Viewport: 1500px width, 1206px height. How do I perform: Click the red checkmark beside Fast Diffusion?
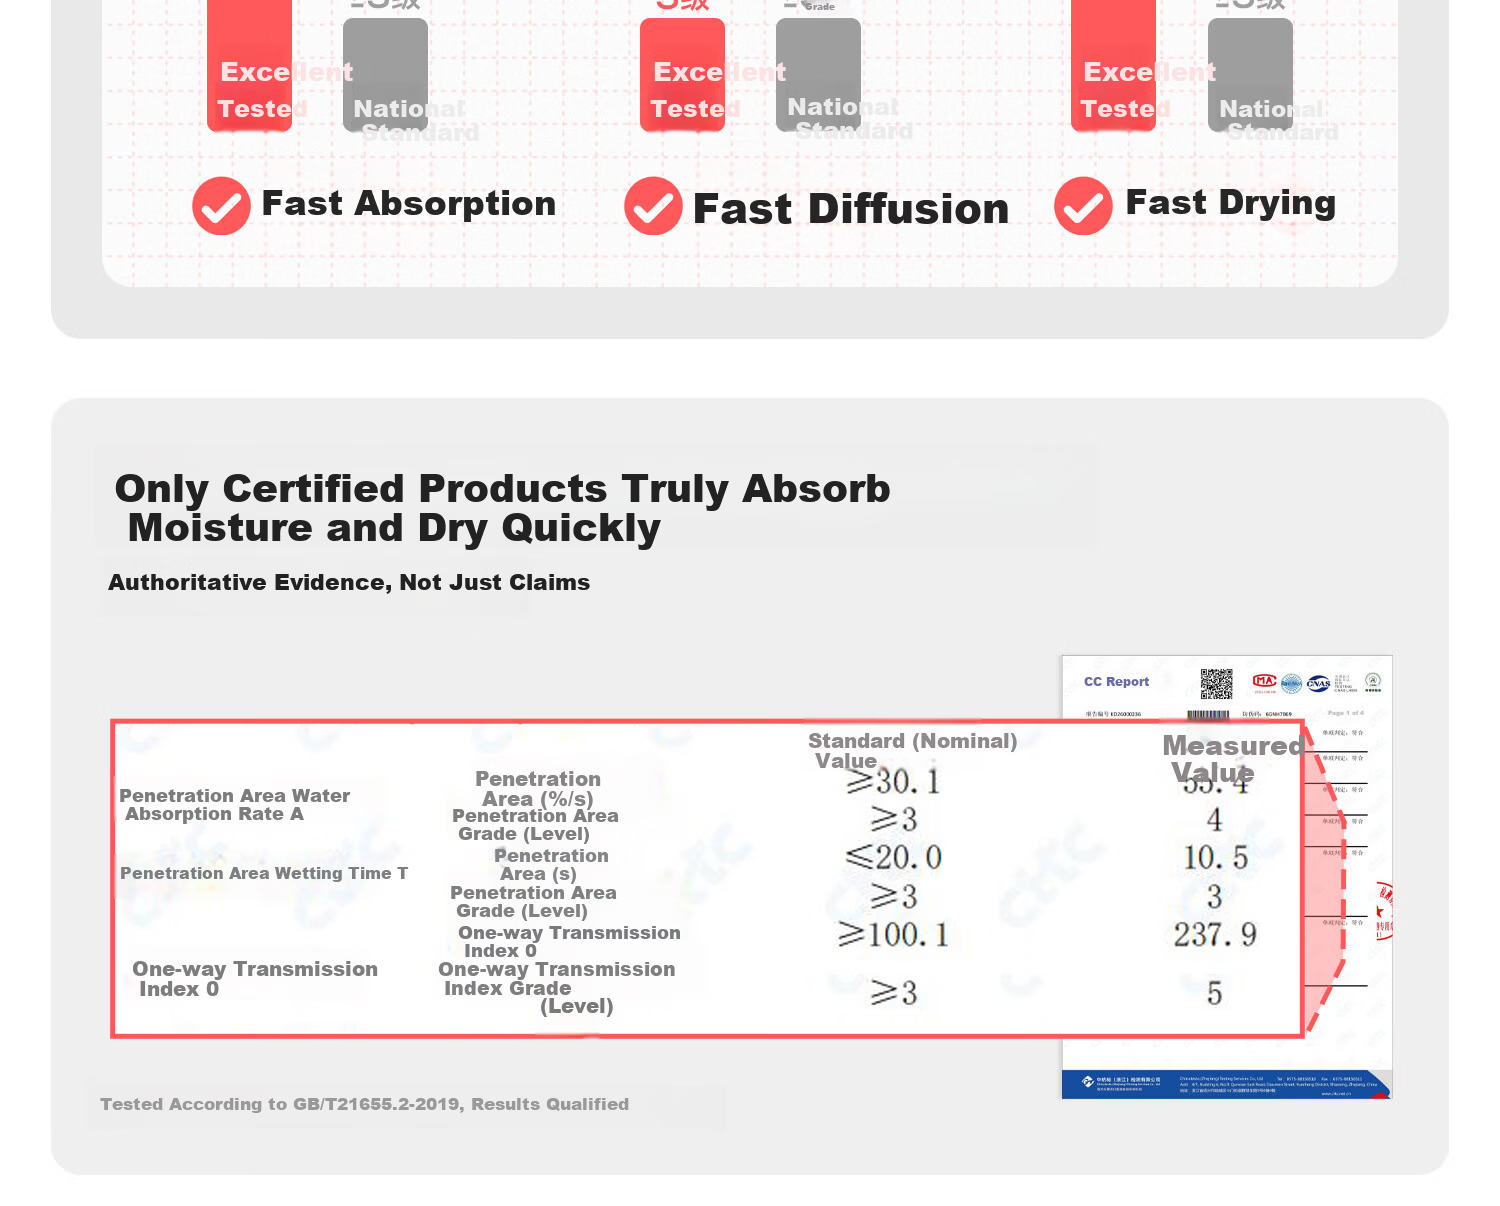click(x=653, y=206)
